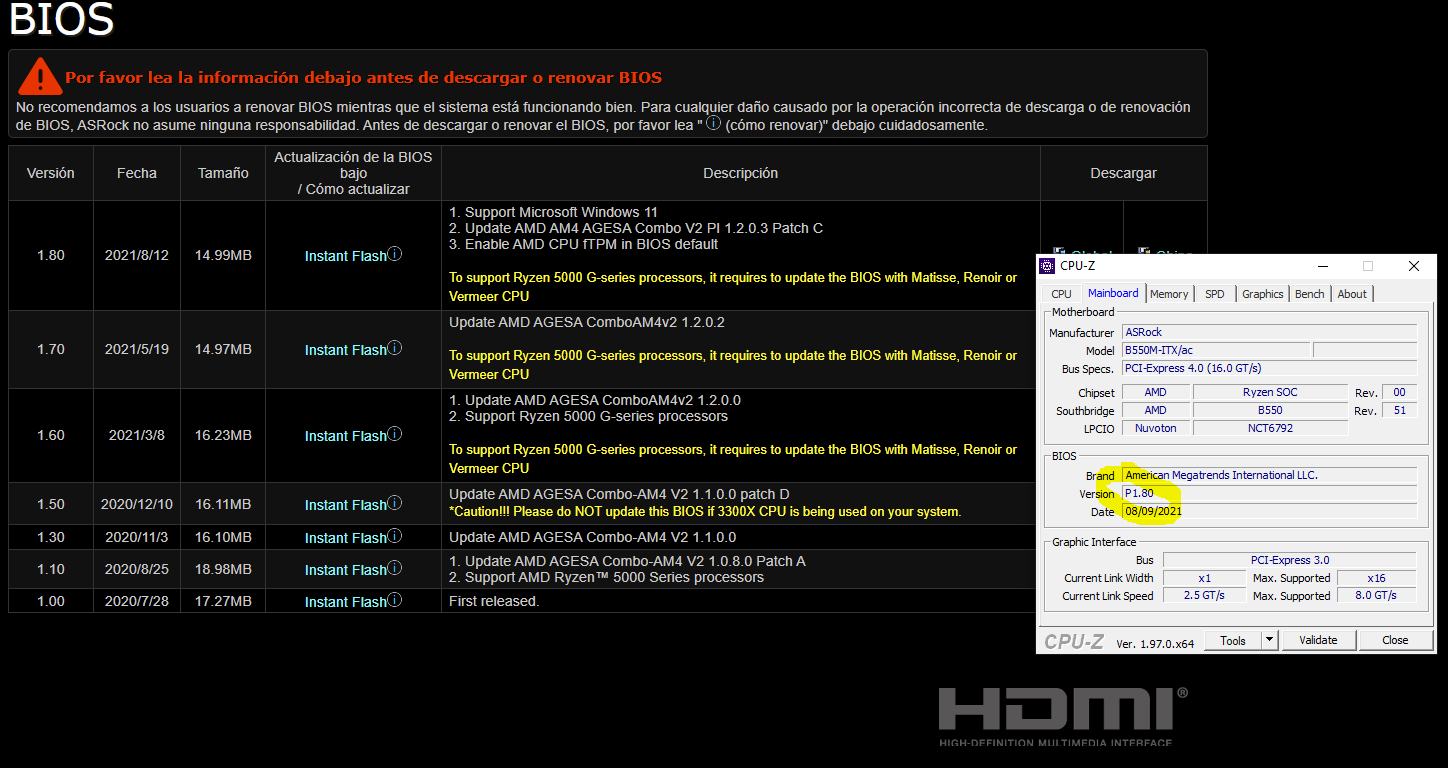
Task: Click the Southbridge field showing B550
Action: (x=1270, y=410)
